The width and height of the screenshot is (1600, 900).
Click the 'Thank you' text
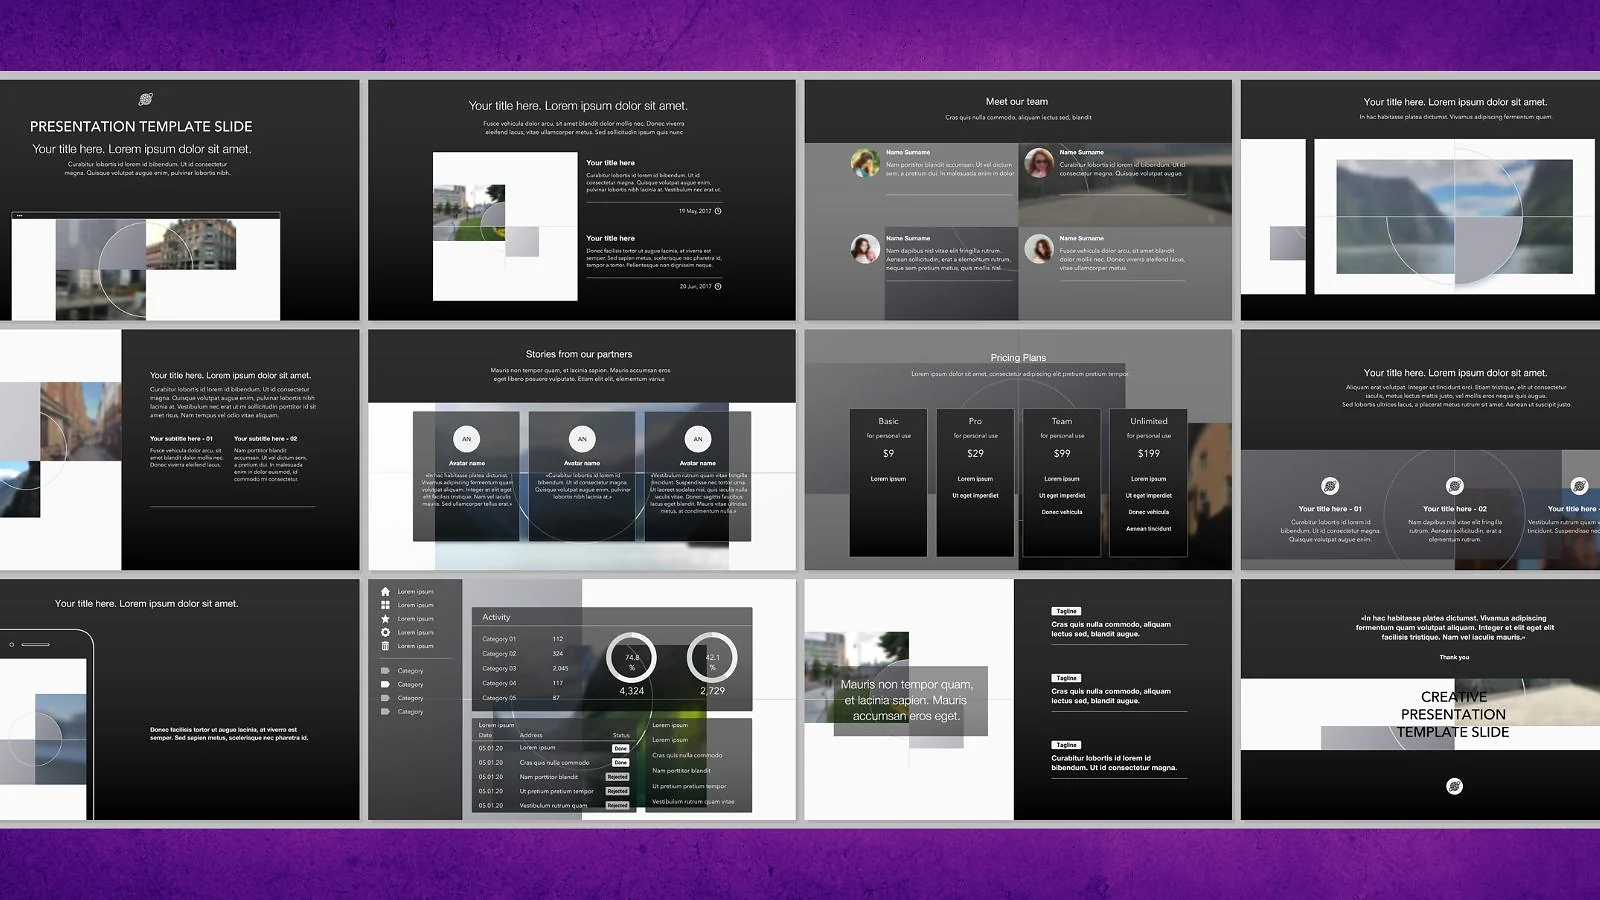(x=1454, y=657)
